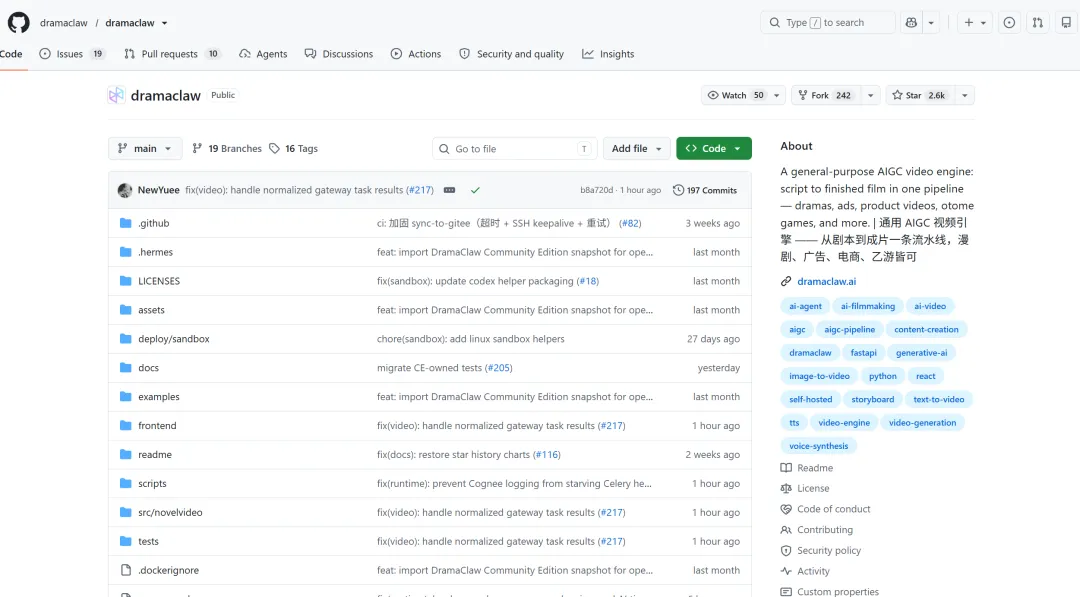This screenshot has height=597, width=1080.
Task: Select the video-generation topic tag
Action: (x=922, y=423)
